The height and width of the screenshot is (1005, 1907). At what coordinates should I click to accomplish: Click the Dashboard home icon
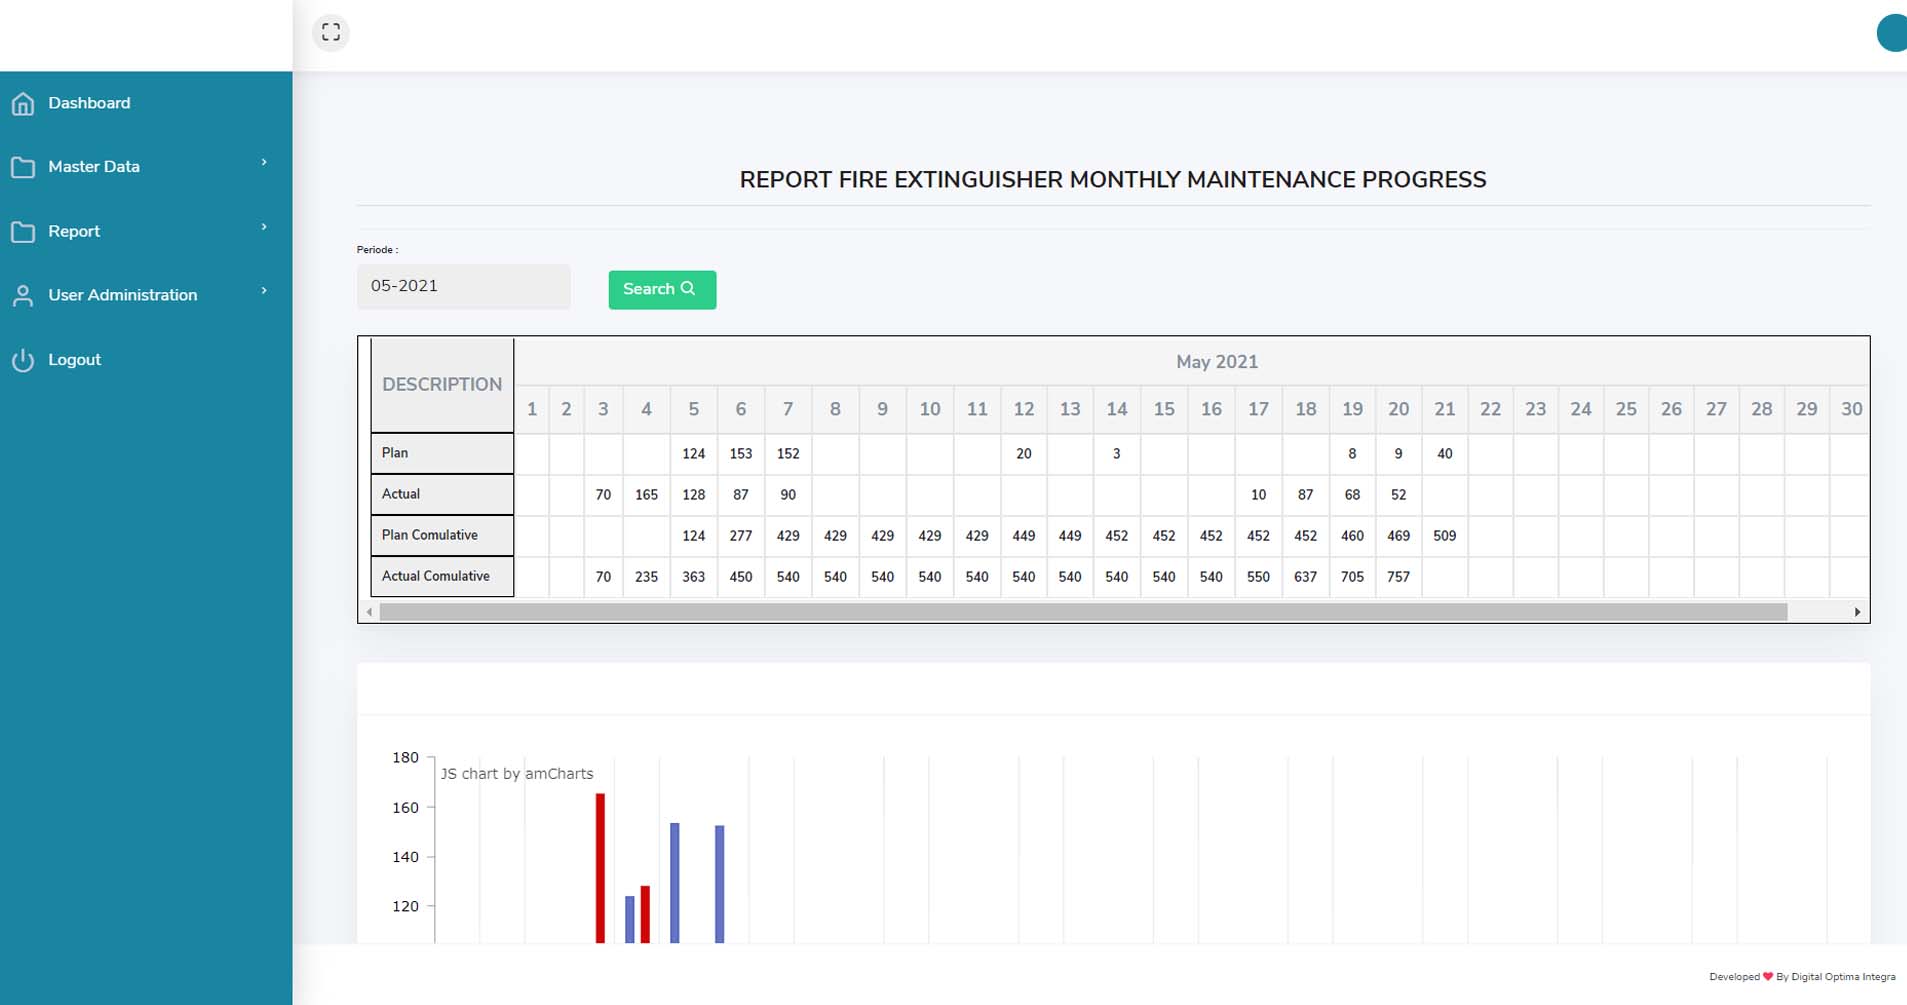point(23,103)
